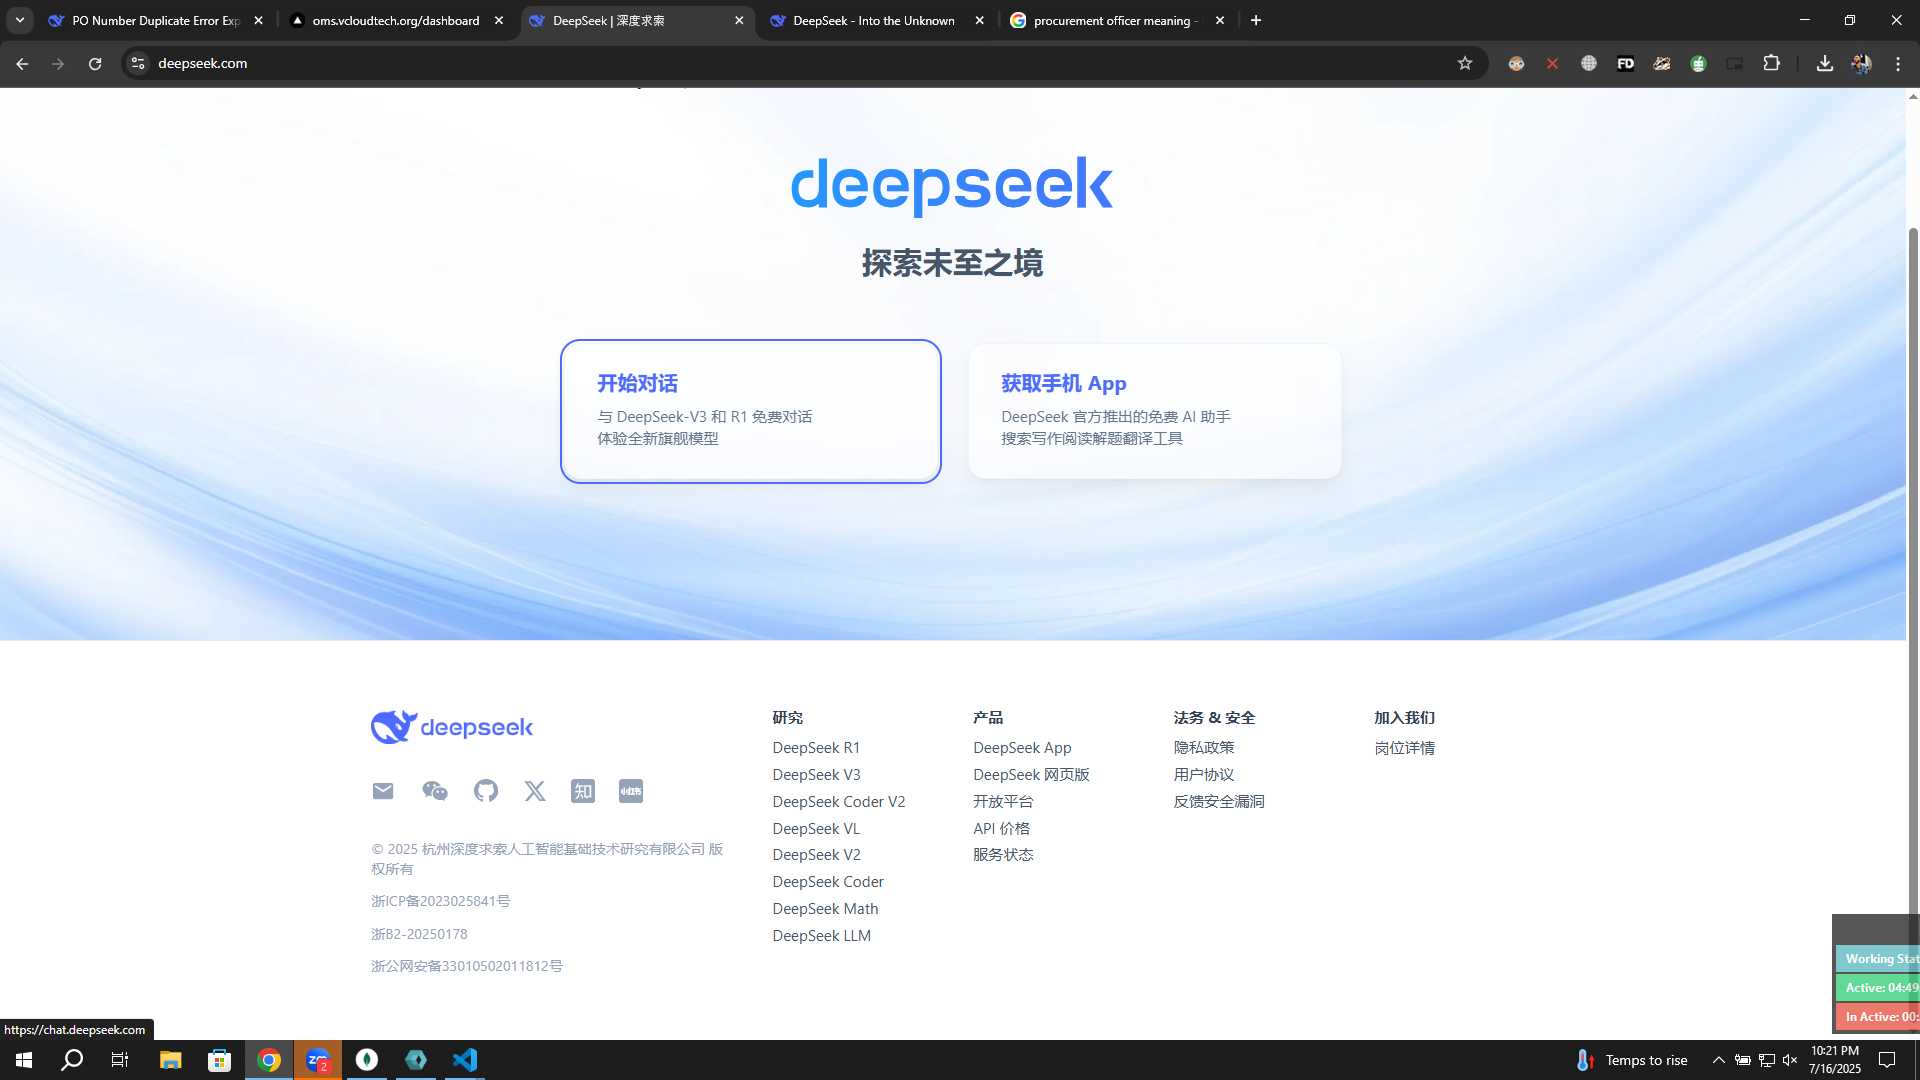
Task: Open the DeepSeek App product link
Action: tap(1022, 748)
